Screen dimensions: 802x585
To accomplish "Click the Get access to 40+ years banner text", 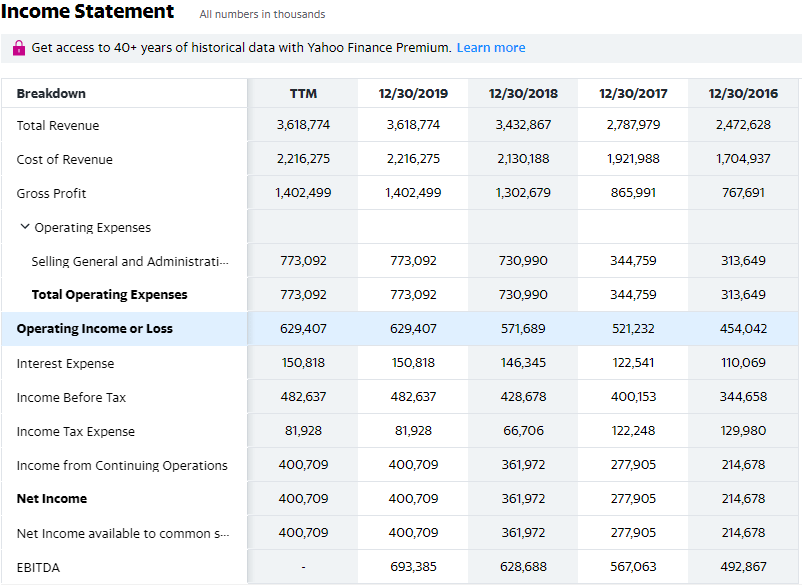I will (x=241, y=48).
